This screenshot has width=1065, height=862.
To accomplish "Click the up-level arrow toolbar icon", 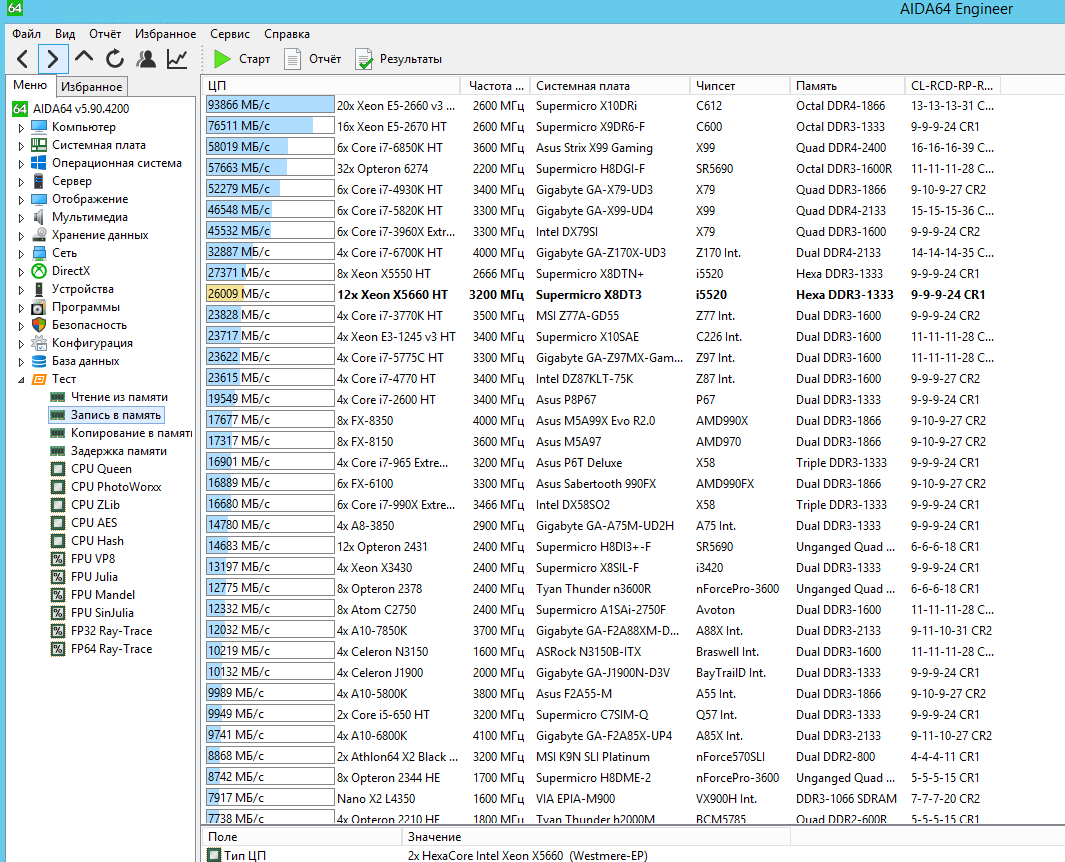I will (84, 58).
